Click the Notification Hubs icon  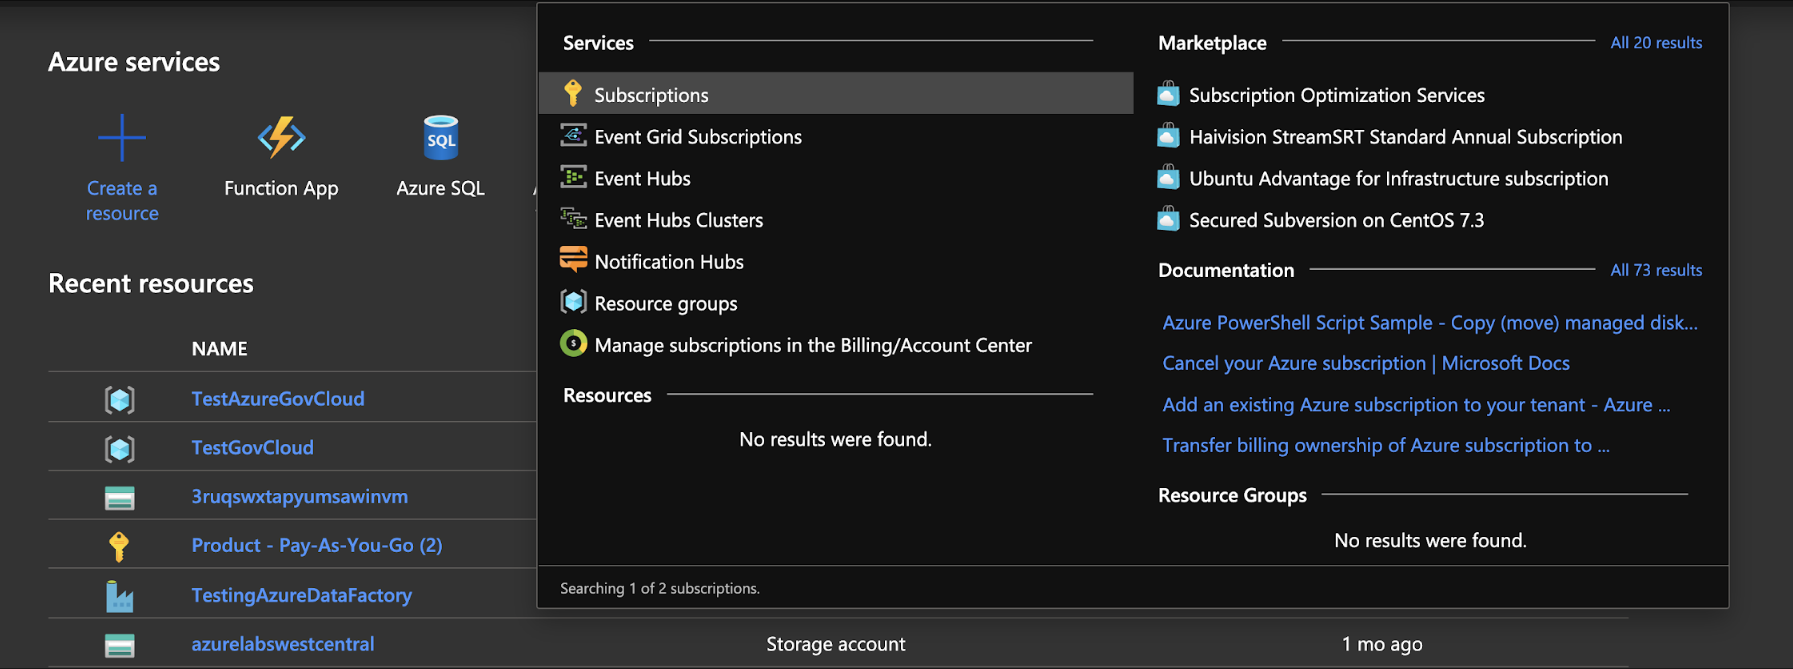(573, 261)
